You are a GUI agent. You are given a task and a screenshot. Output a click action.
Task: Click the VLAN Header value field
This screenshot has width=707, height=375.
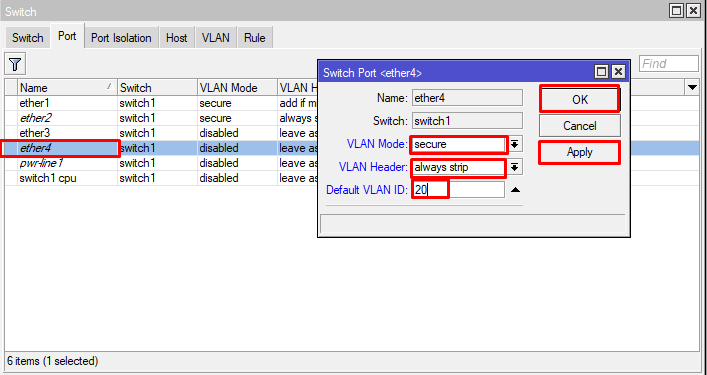click(x=458, y=167)
